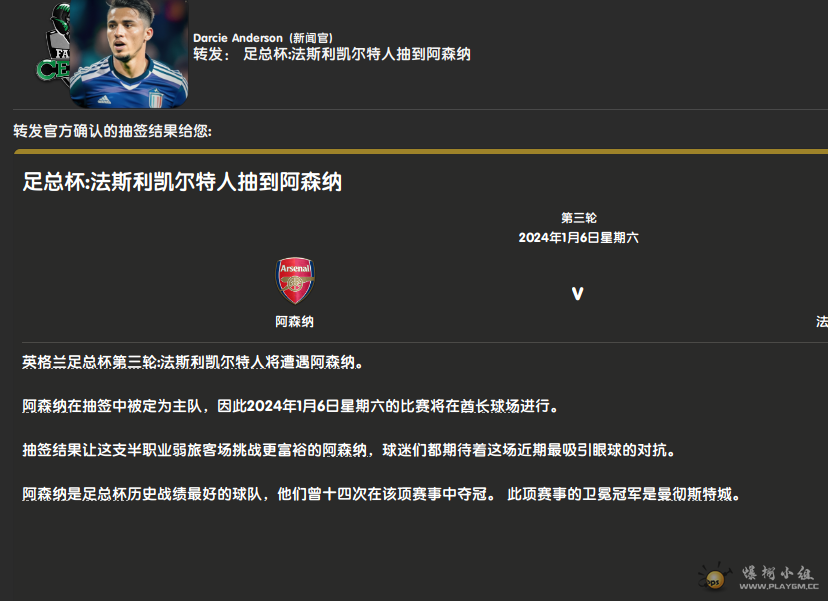Open Darcie Anderson's sender profile name
Image resolution: width=828 pixels, height=601 pixels.
tap(238, 38)
